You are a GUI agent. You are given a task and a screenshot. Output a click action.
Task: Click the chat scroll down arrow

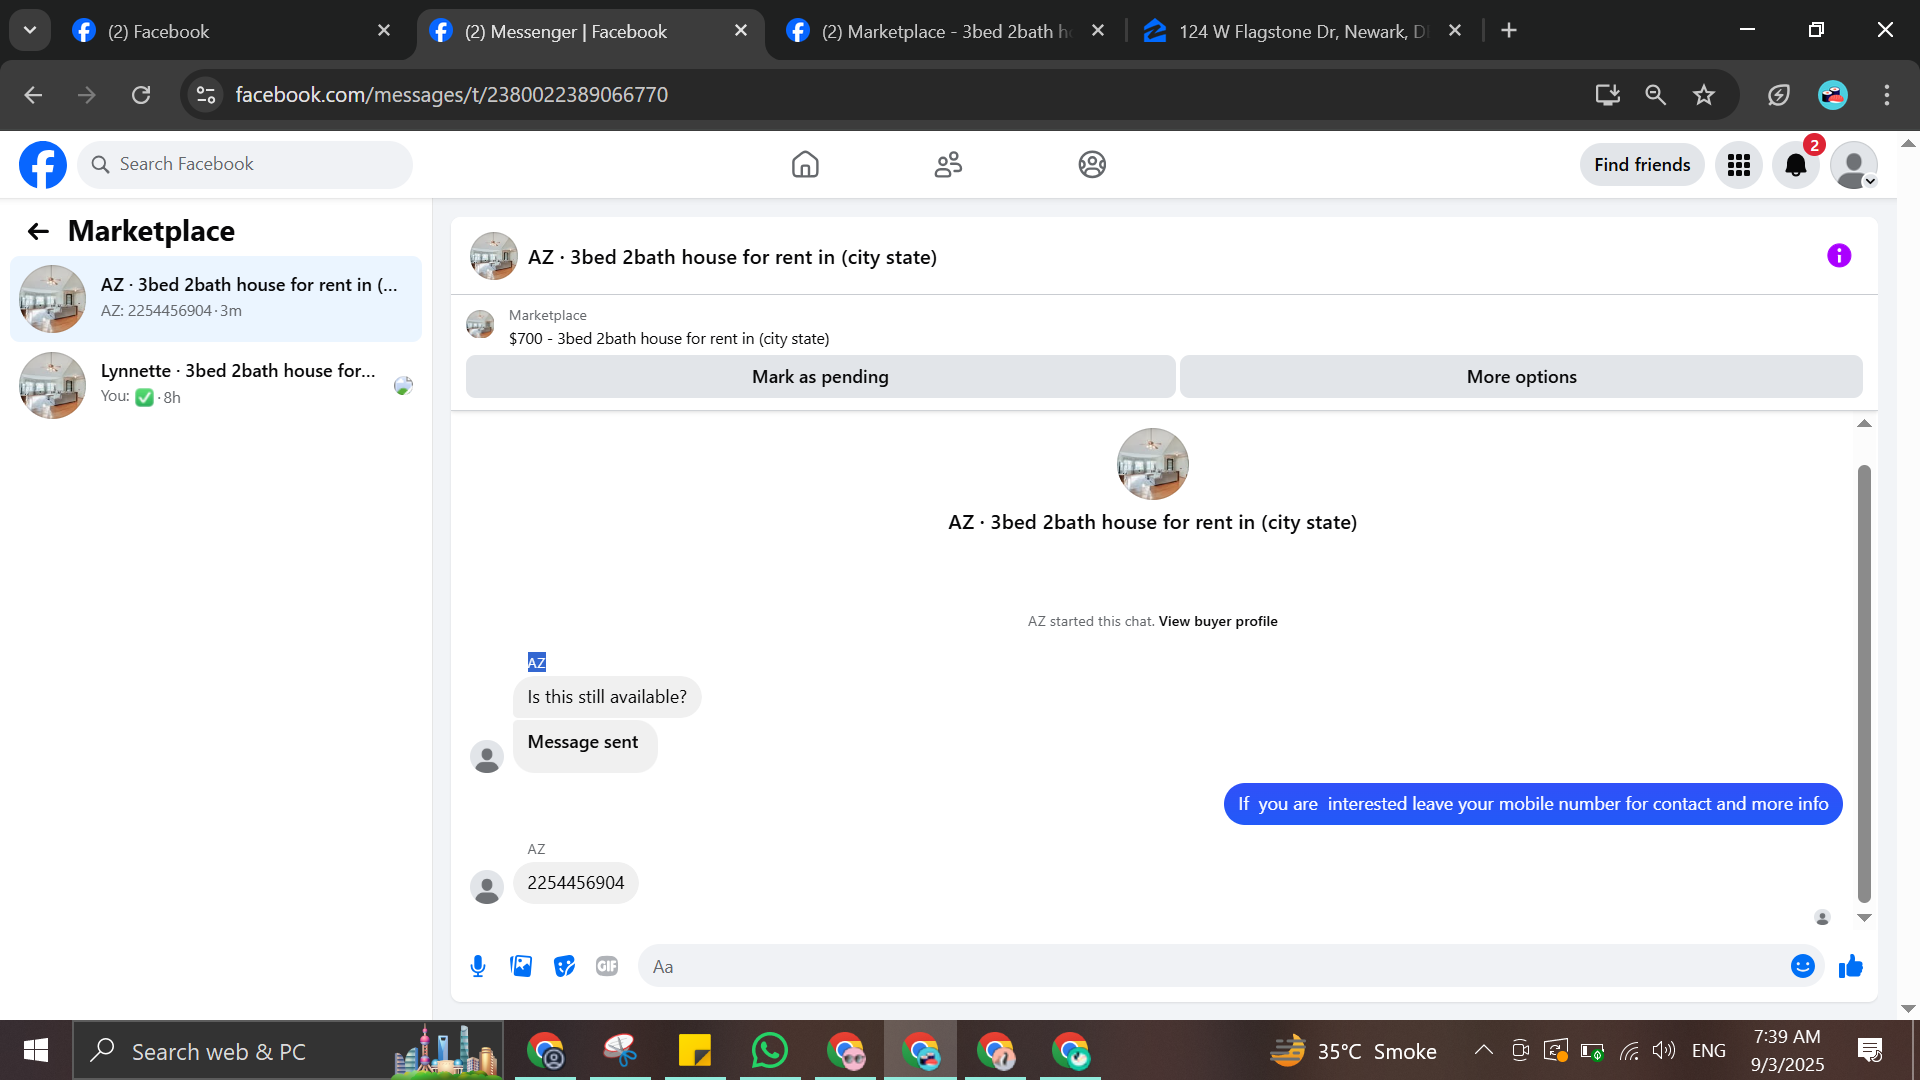(1864, 918)
